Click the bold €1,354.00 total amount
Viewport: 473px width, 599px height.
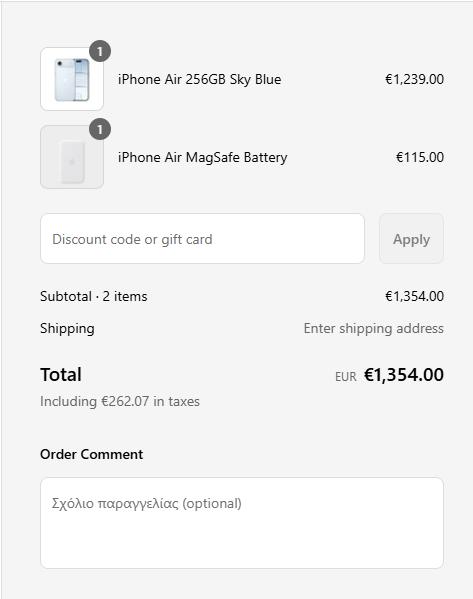coord(404,375)
